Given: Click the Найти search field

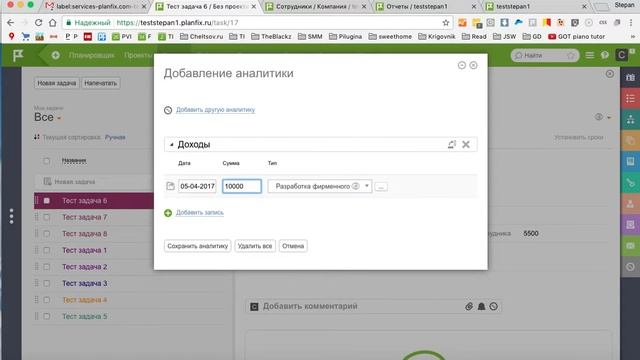Looking at the screenshot, I should coord(544,55).
